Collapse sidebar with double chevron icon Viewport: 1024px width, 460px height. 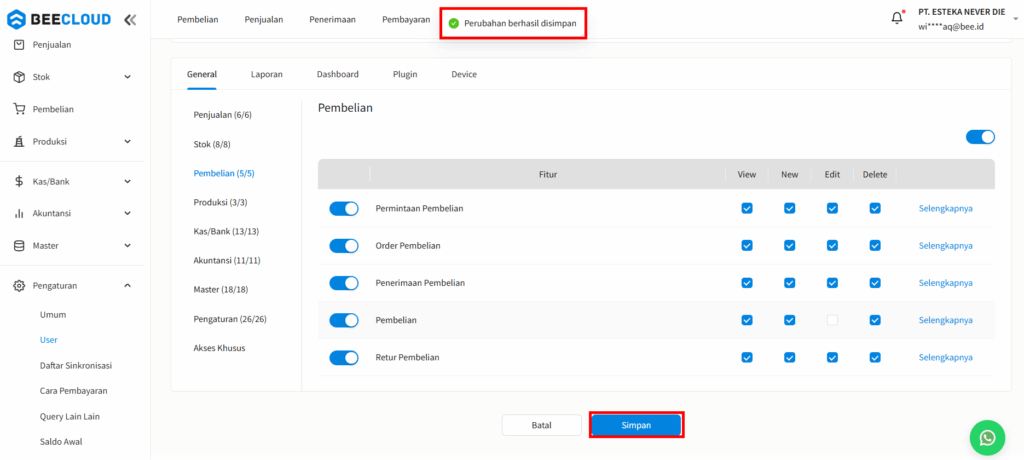[x=130, y=19]
